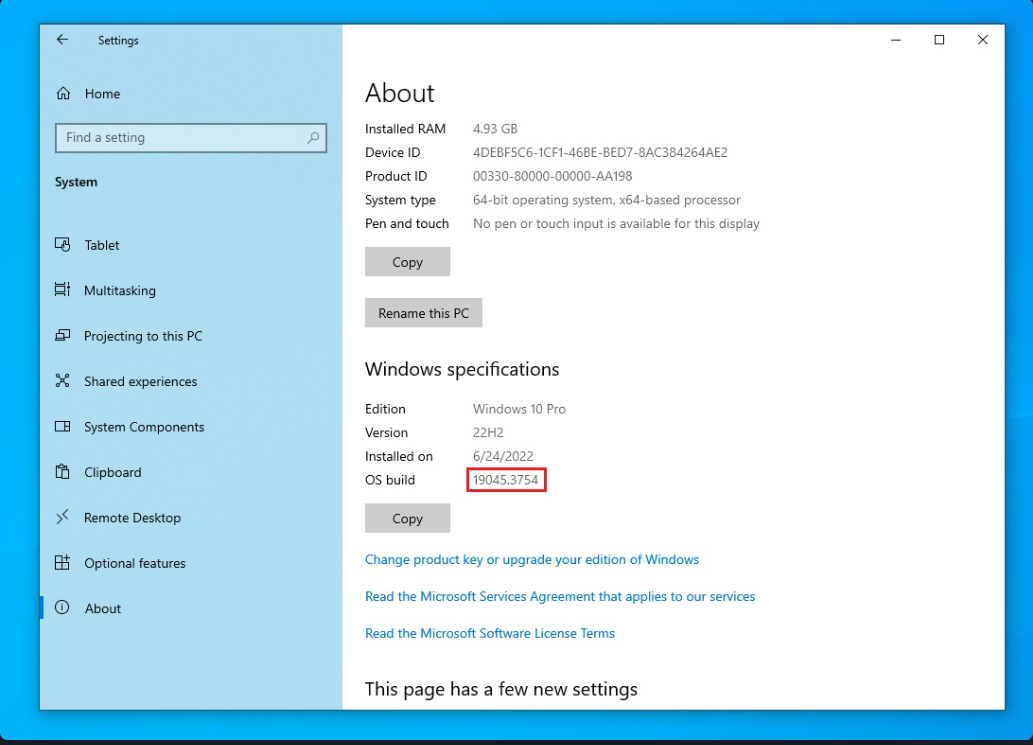Viewport: 1033px width, 745px height.
Task: Click the Remote Desktop icon
Action: [63, 517]
